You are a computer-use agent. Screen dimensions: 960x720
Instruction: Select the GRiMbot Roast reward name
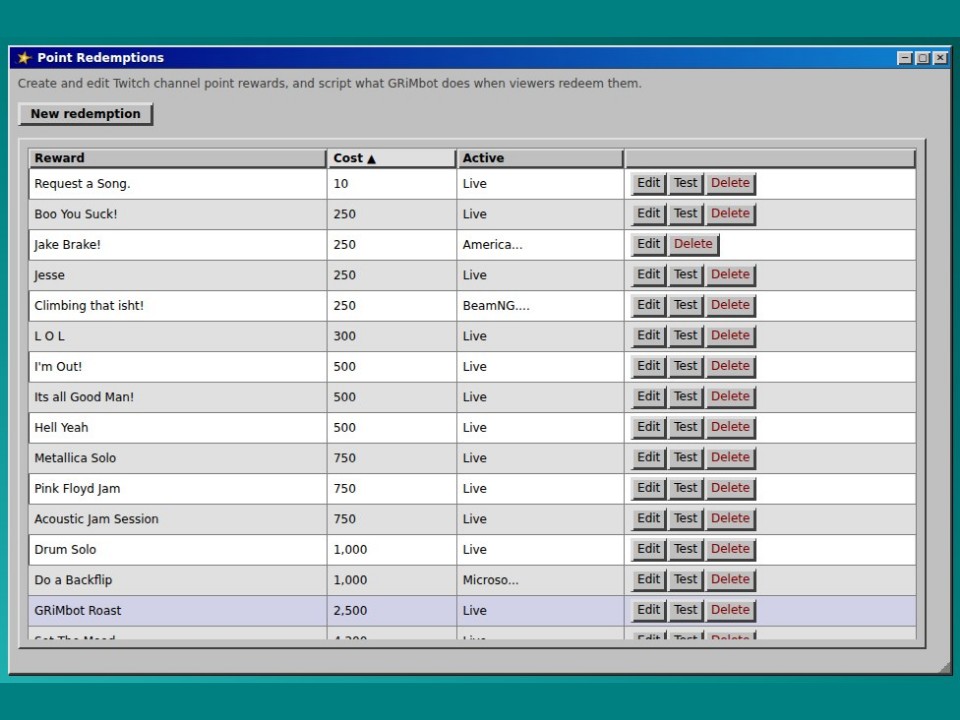click(78, 610)
